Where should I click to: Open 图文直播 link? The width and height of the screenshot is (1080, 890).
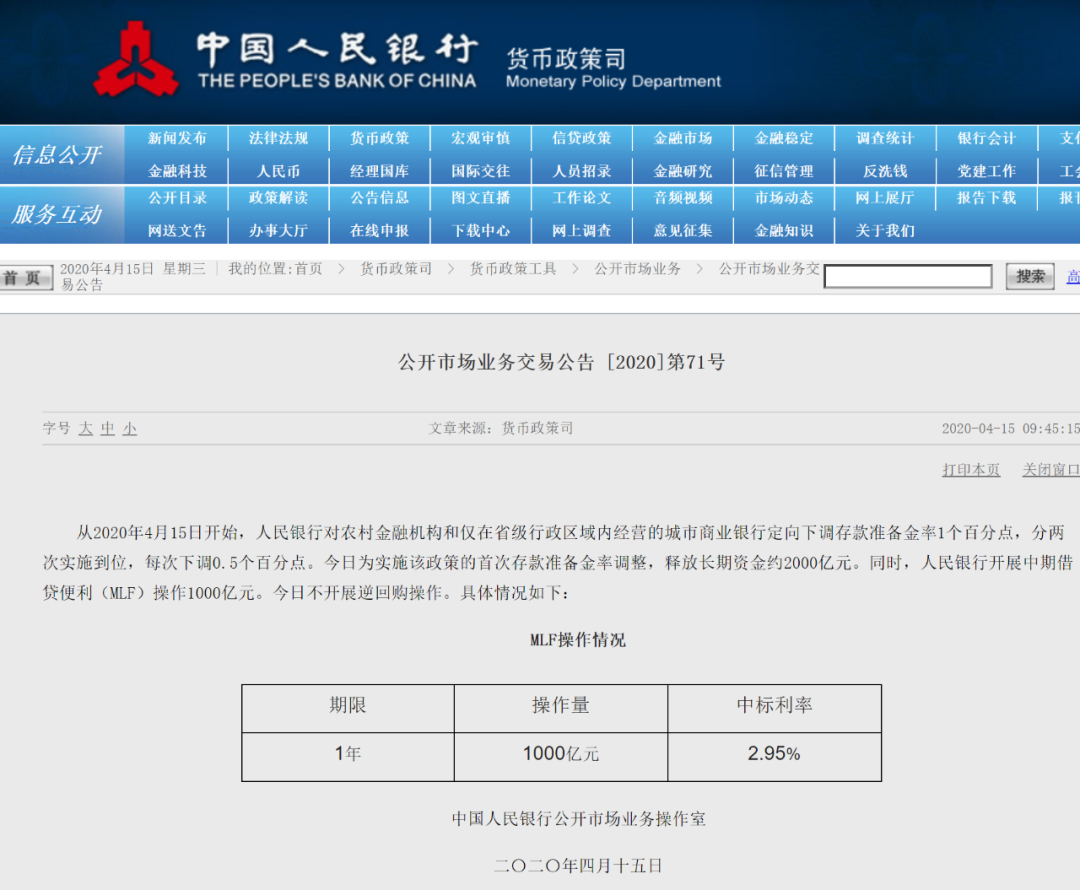481,198
